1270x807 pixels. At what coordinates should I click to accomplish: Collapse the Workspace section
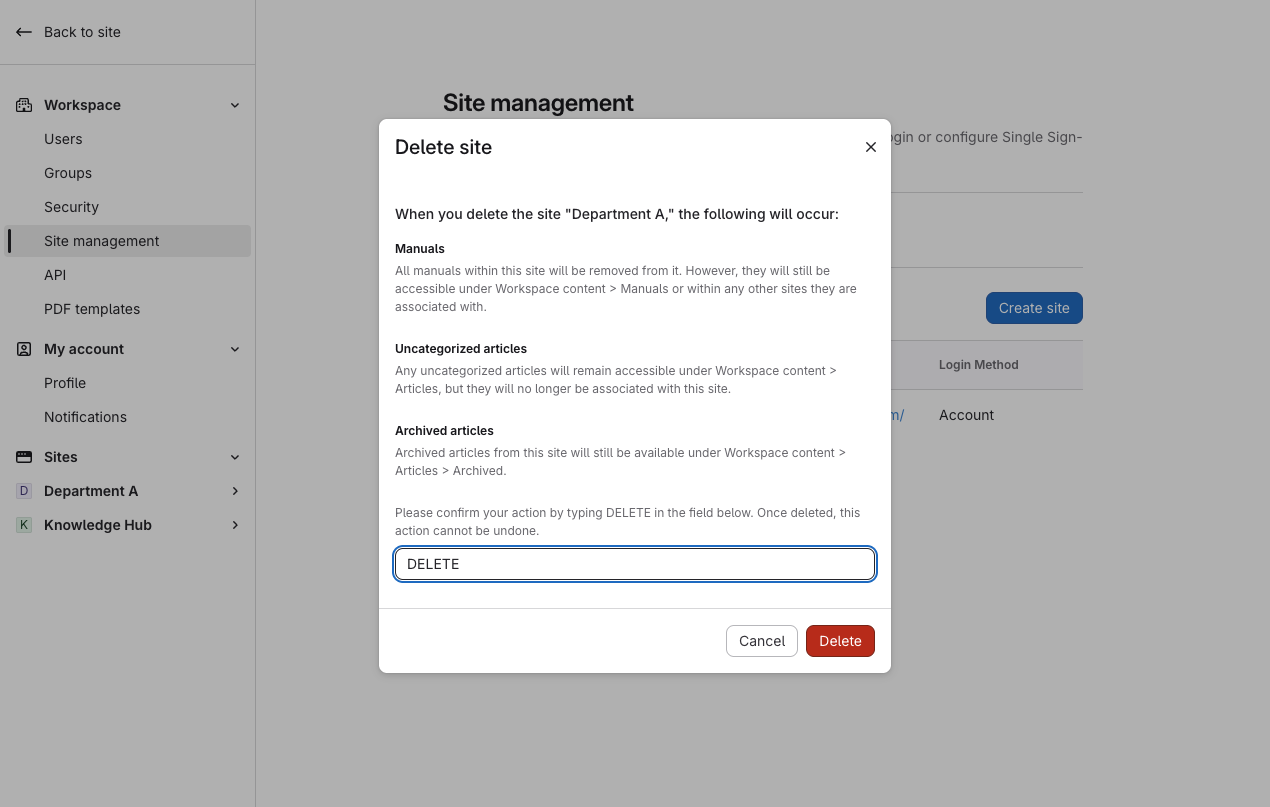pyautogui.click(x=234, y=104)
